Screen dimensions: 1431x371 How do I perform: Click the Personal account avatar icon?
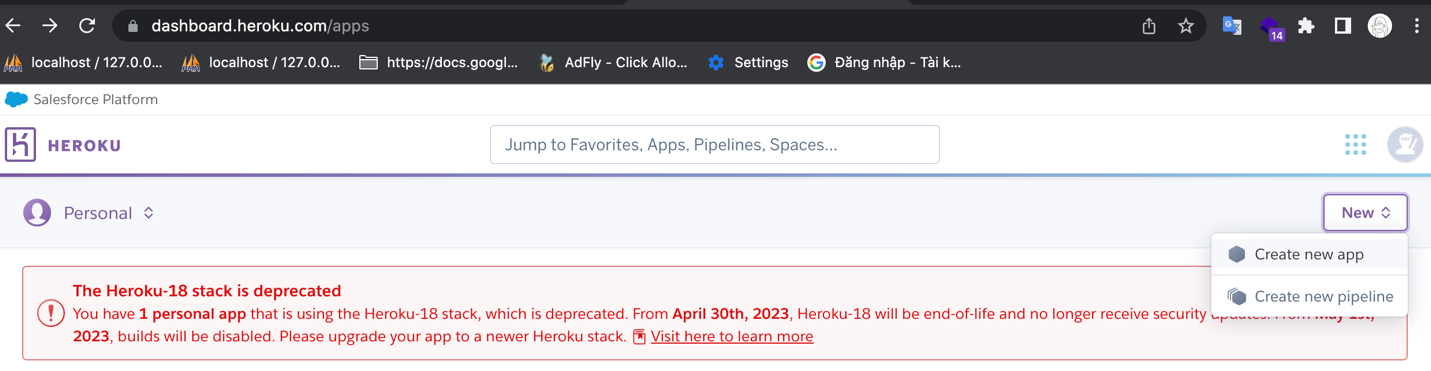click(x=37, y=213)
